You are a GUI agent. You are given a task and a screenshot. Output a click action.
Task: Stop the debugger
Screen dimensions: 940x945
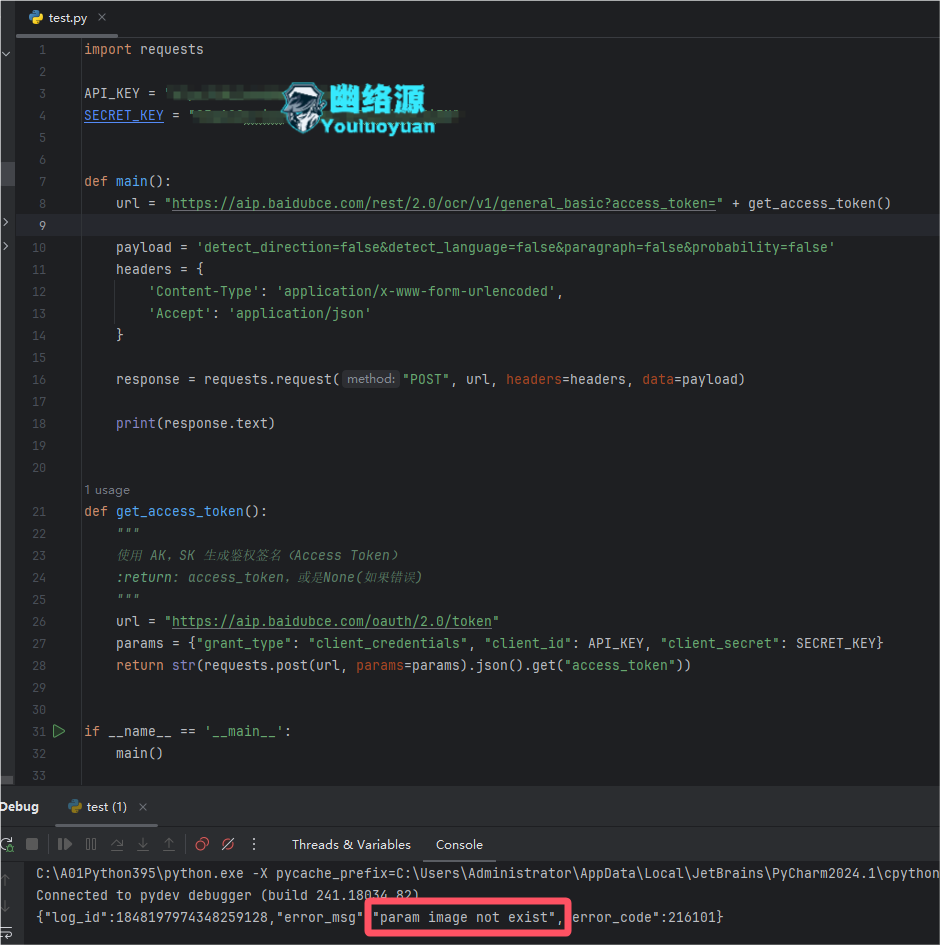(x=32, y=845)
